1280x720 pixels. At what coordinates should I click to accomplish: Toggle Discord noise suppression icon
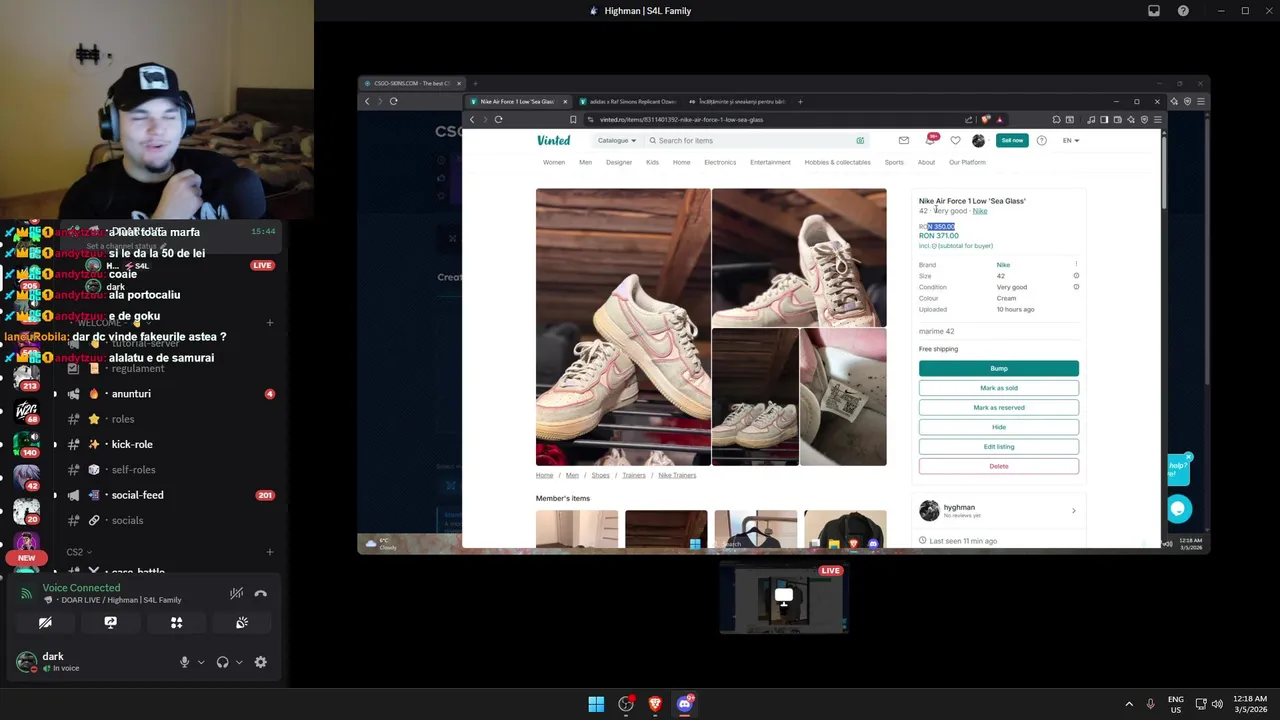[236, 593]
